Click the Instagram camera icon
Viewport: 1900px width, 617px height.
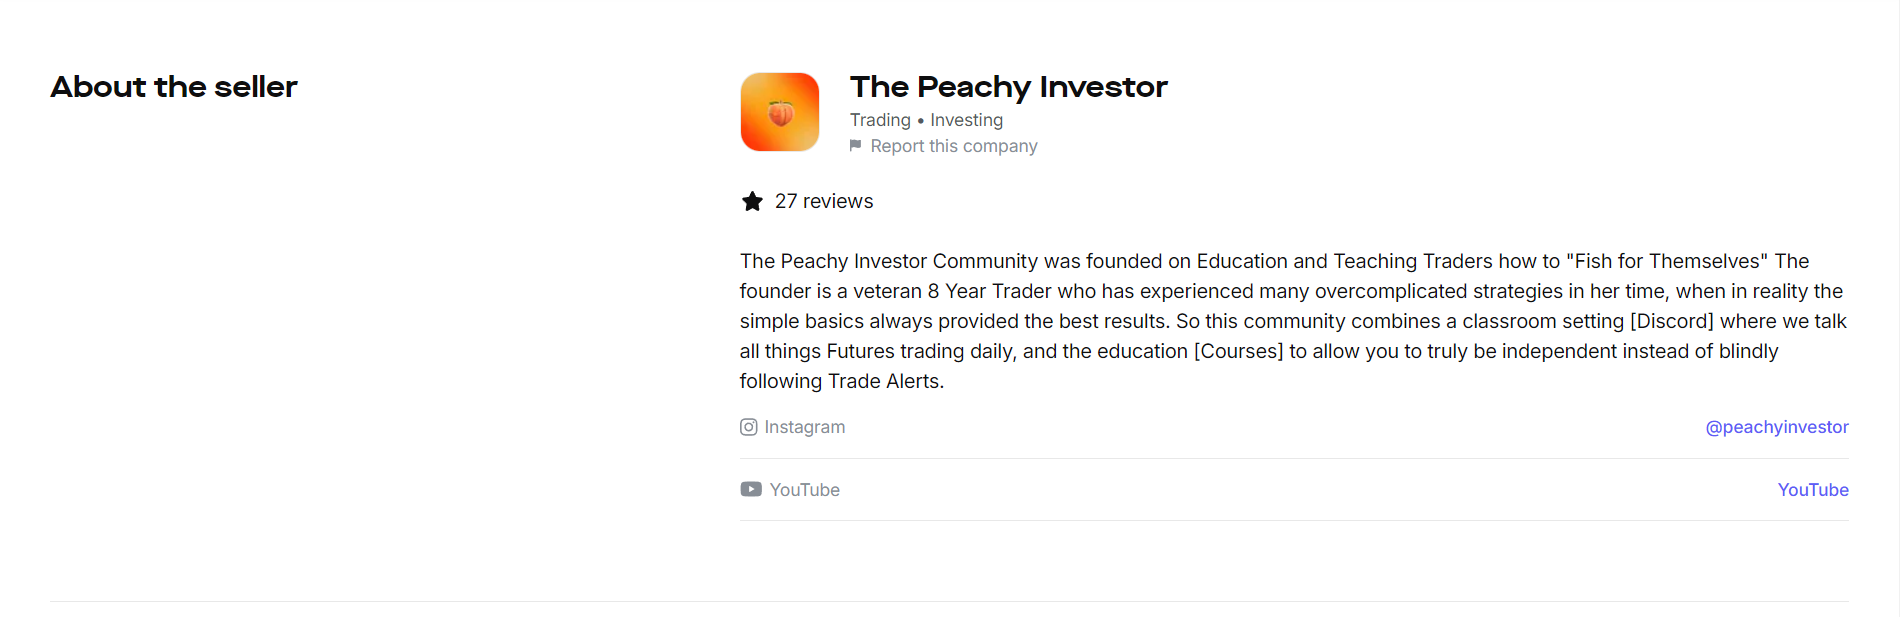coord(749,427)
